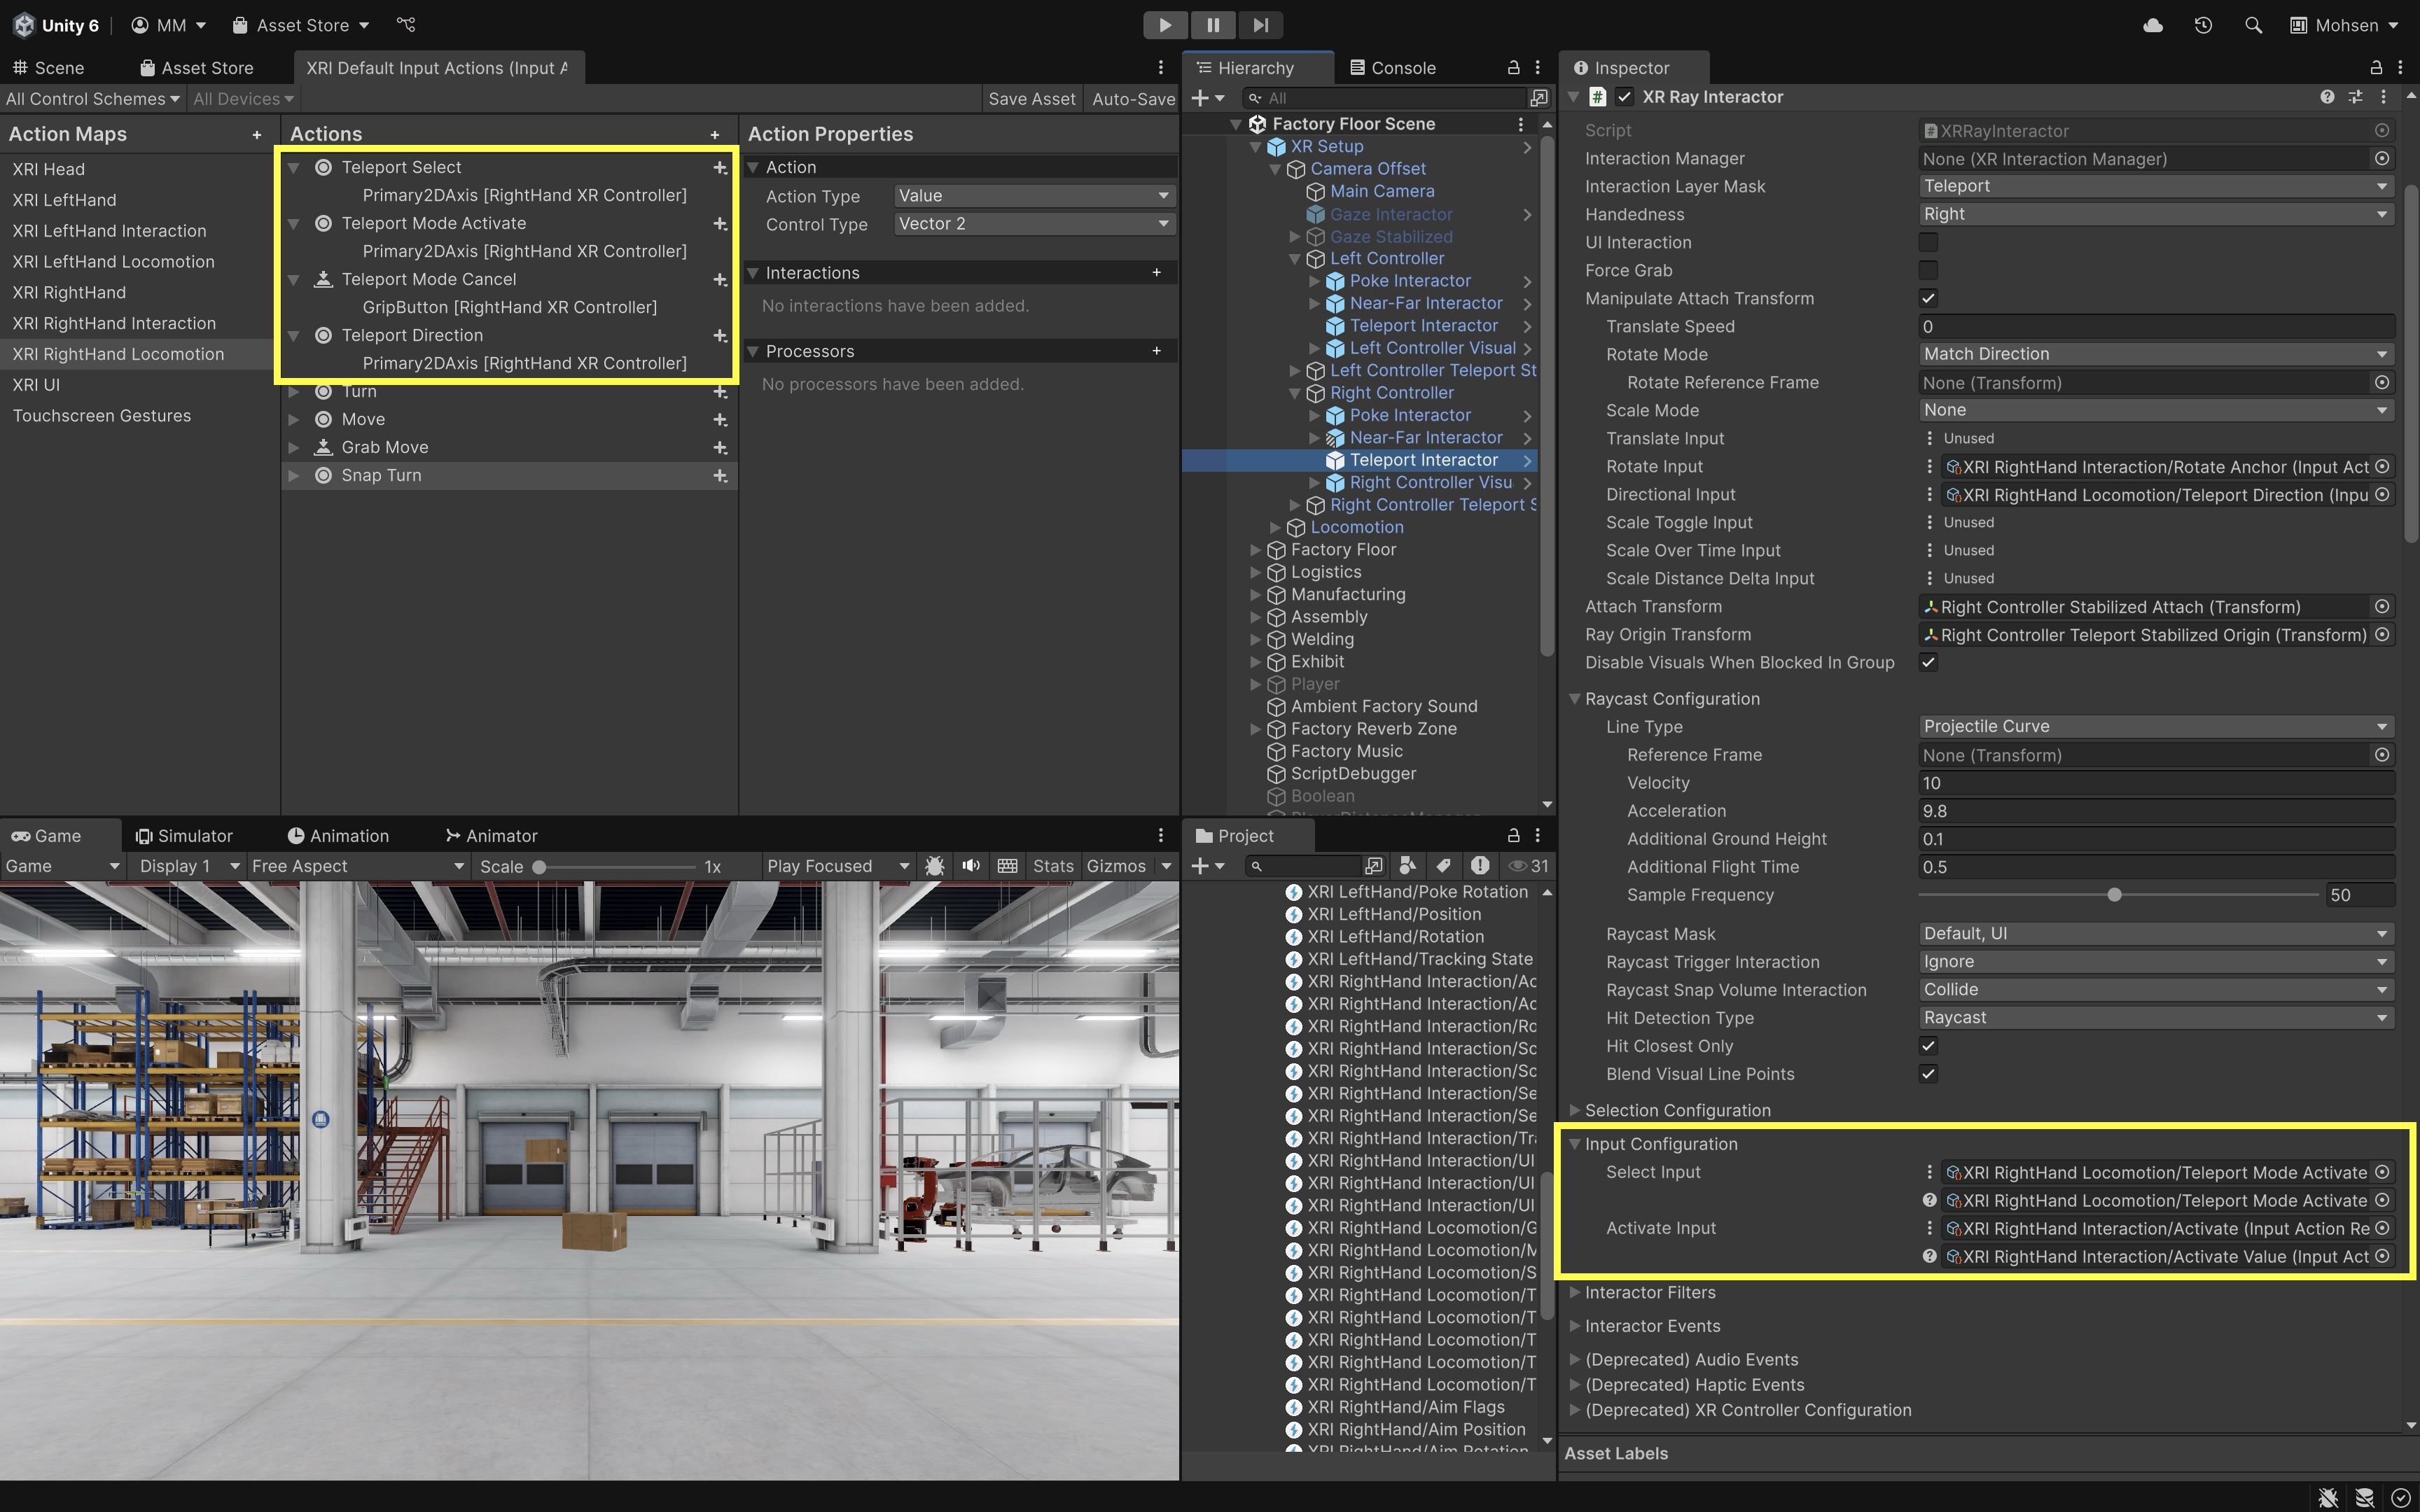Open the Action Type dropdown
The width and height of the screenshot is (2420, 1512).
point(1033,196)
